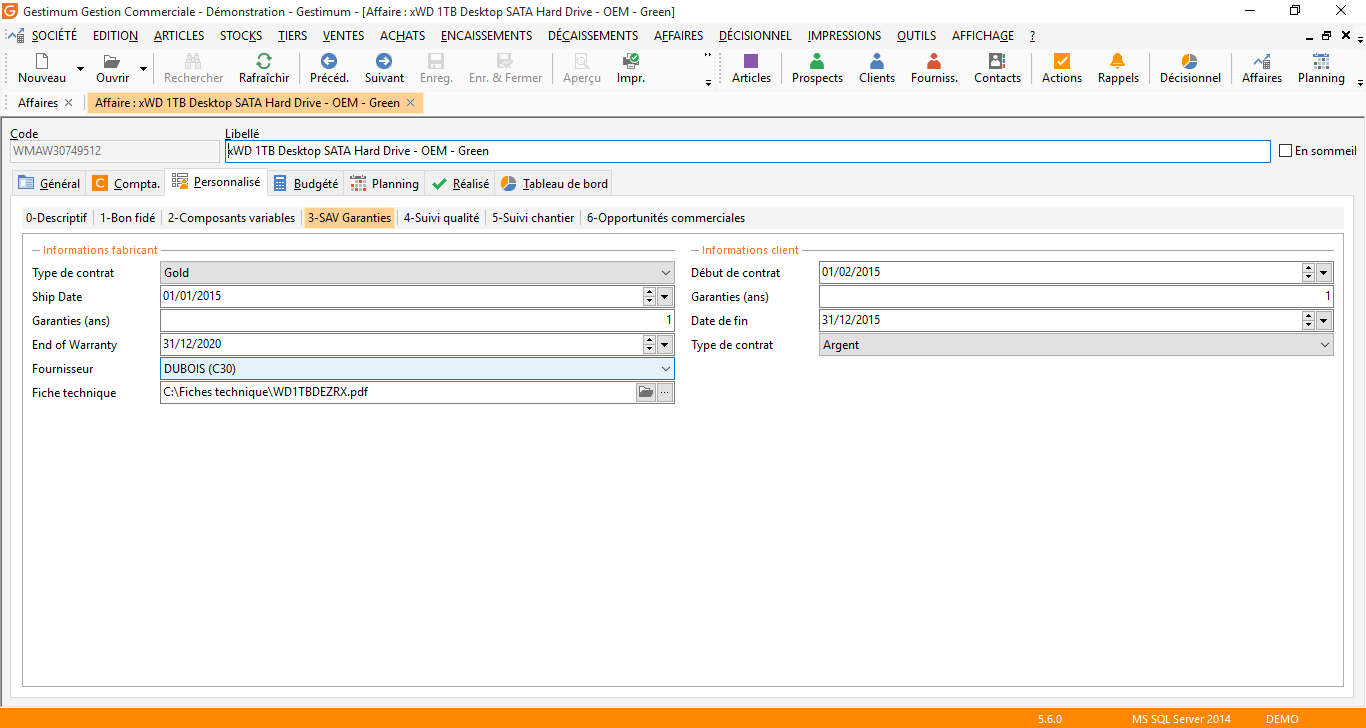This screenshot has width=1366, height=728.
Task: Expand the Ouvrir dropdown arrow
Action: coord(143,69)
